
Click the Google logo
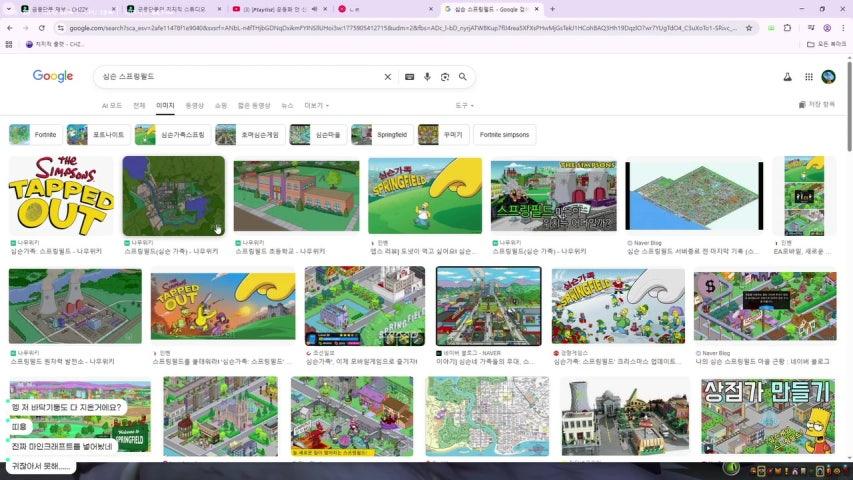52,76
